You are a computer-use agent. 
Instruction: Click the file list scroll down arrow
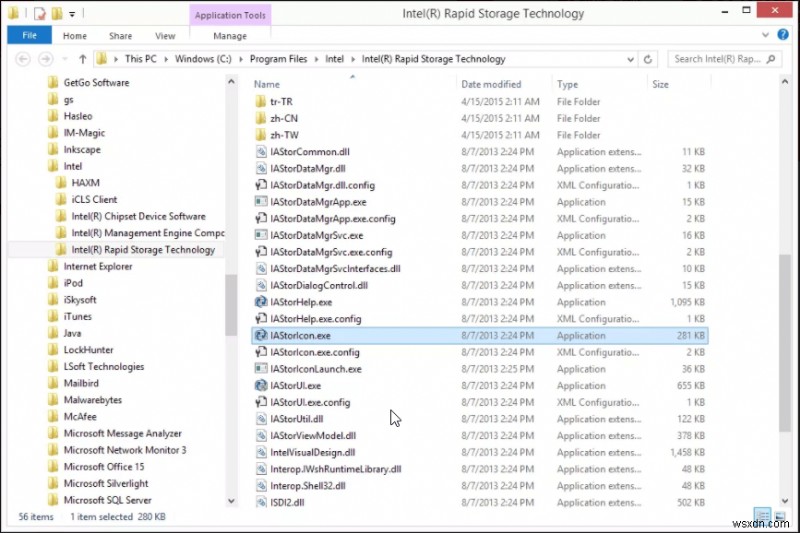coord(785,501)
